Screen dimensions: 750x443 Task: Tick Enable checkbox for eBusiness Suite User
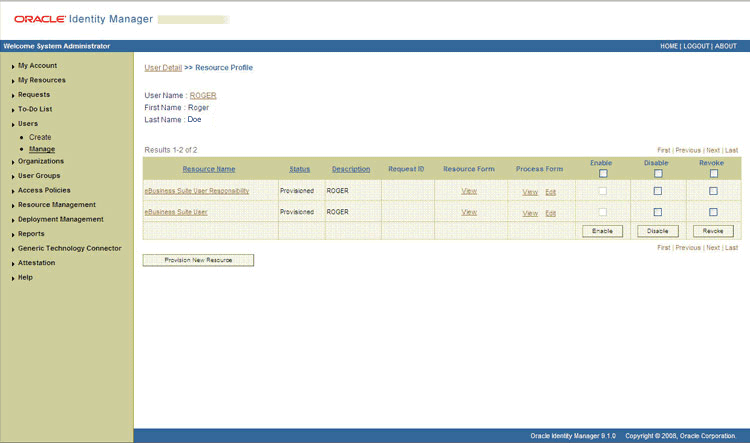[603, 212]
